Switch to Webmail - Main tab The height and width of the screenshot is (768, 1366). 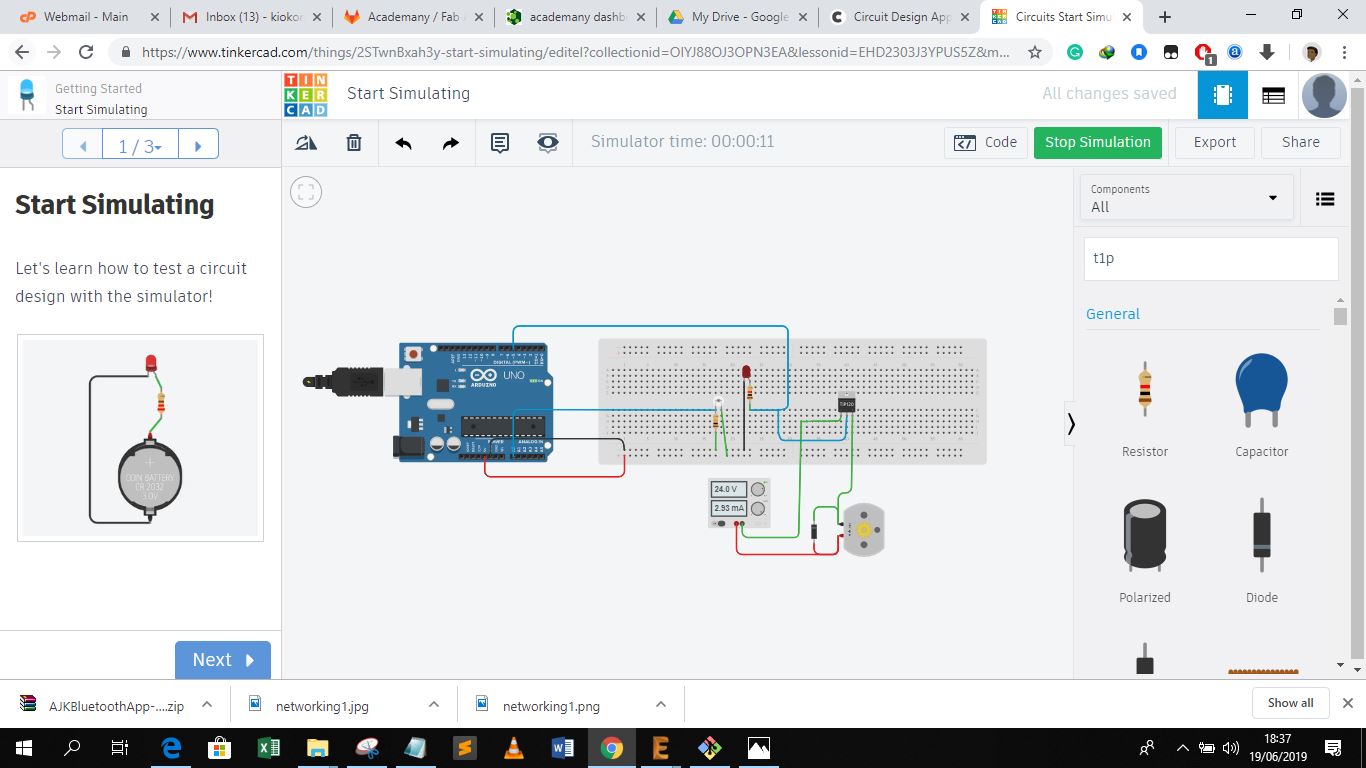(86, 17)
